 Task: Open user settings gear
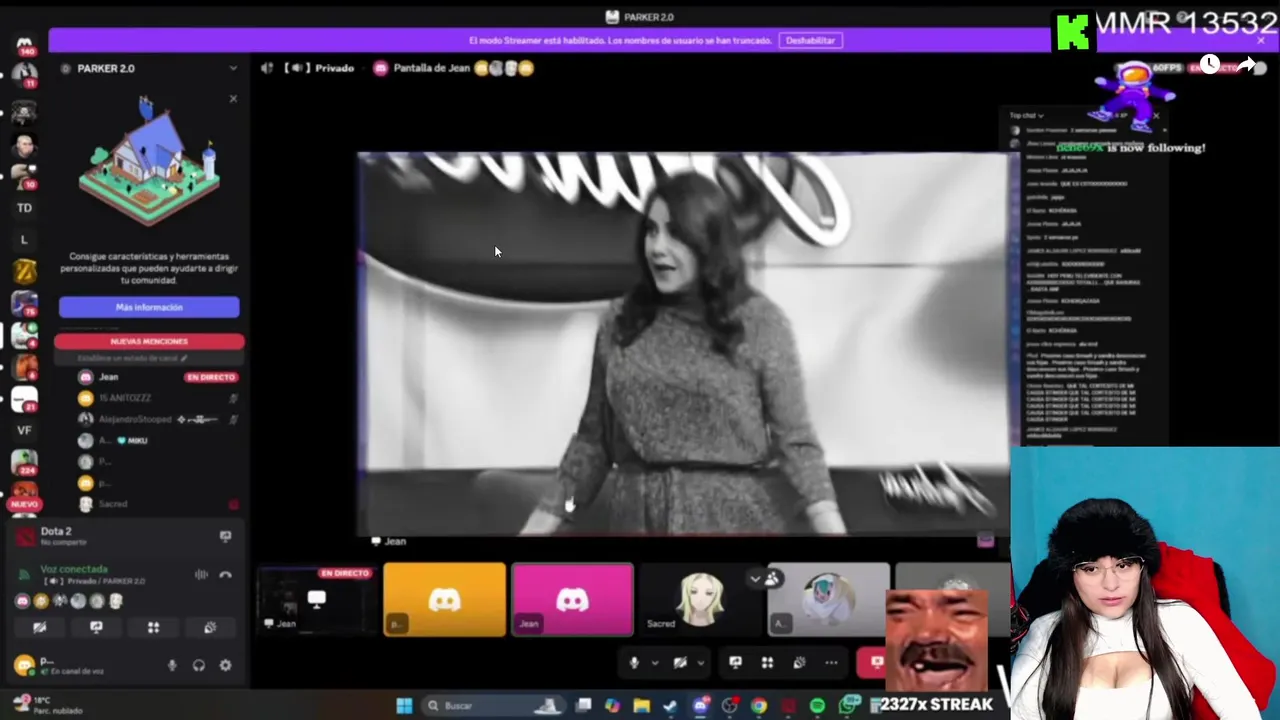pos(225,665)
